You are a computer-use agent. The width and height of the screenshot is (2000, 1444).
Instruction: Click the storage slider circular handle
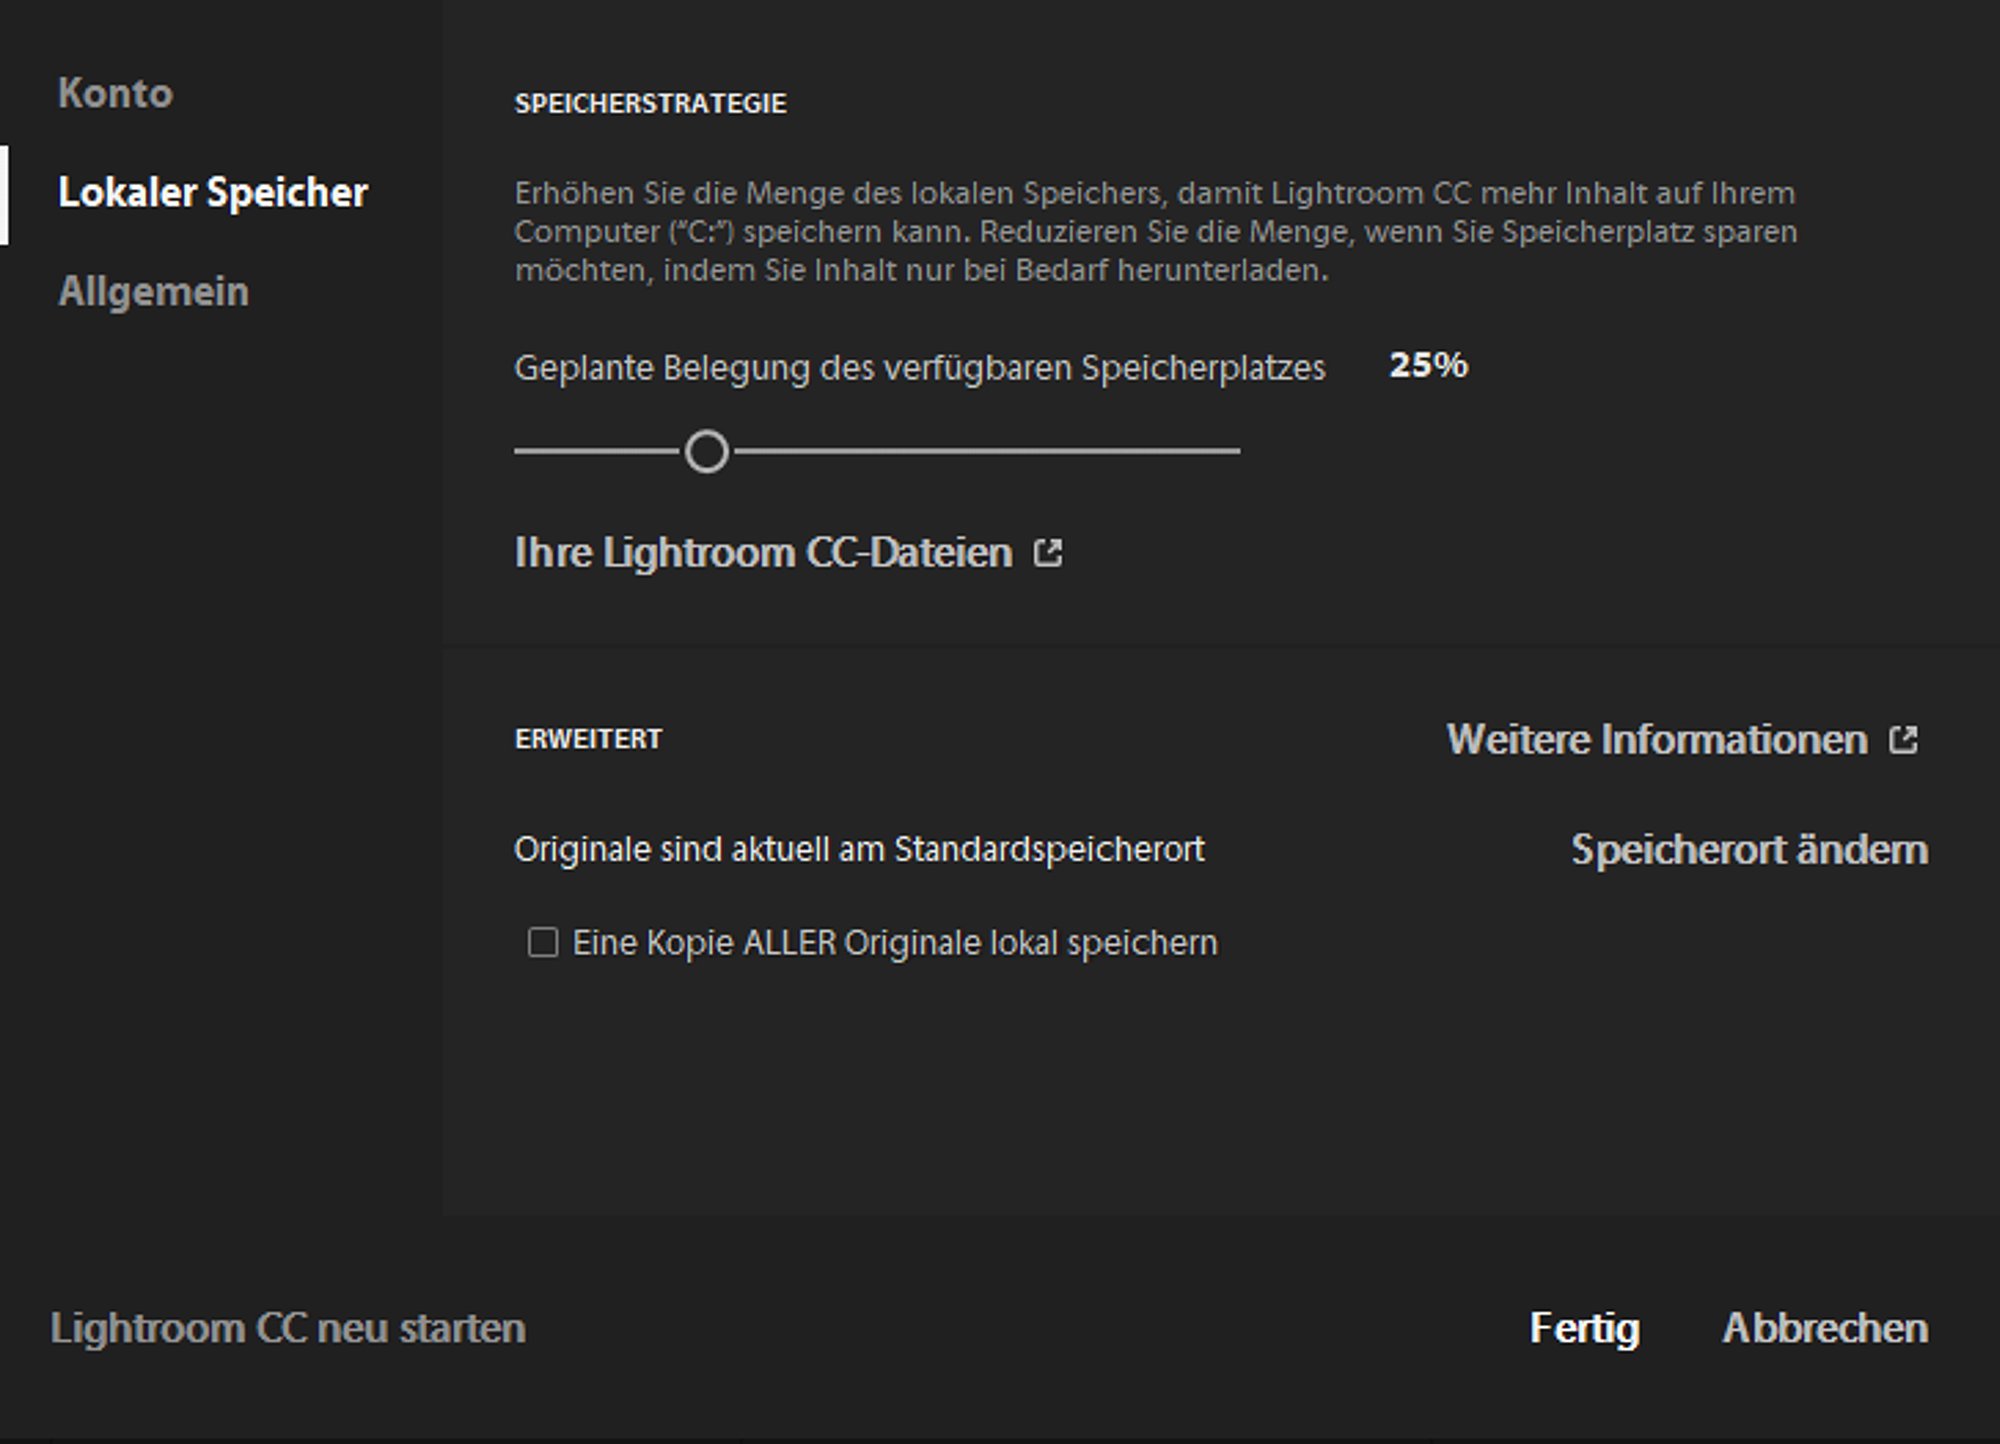pyautogui.click(x=707, y=451)
